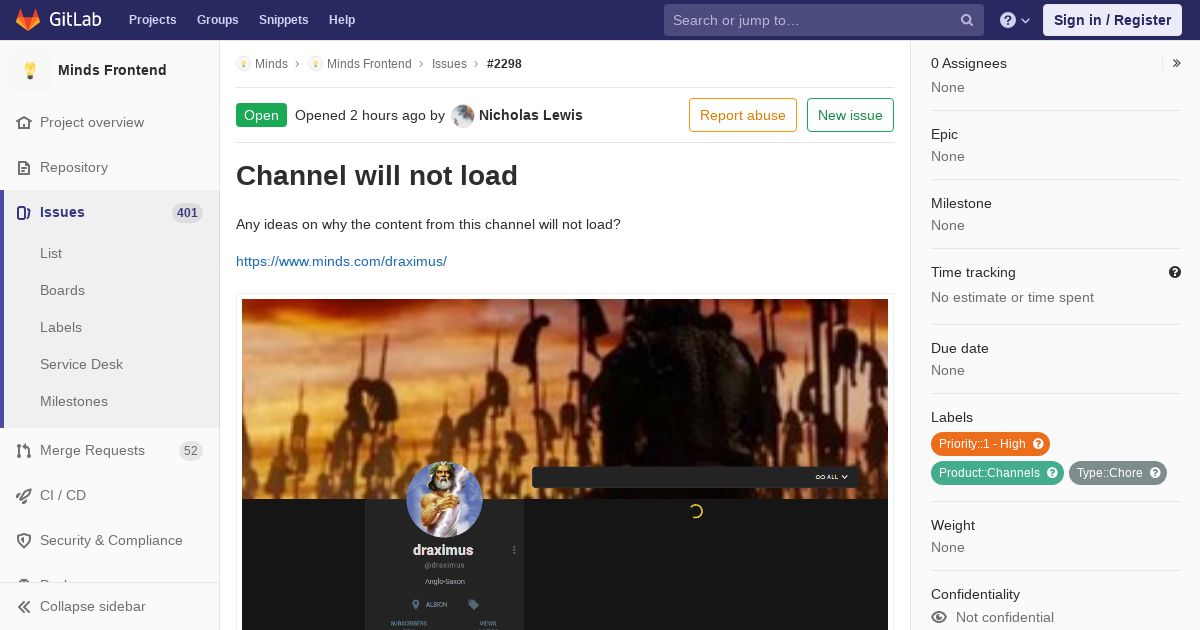1200x630 pixels.
Task: Open Boards submenu item
Action: coord(62,290)
